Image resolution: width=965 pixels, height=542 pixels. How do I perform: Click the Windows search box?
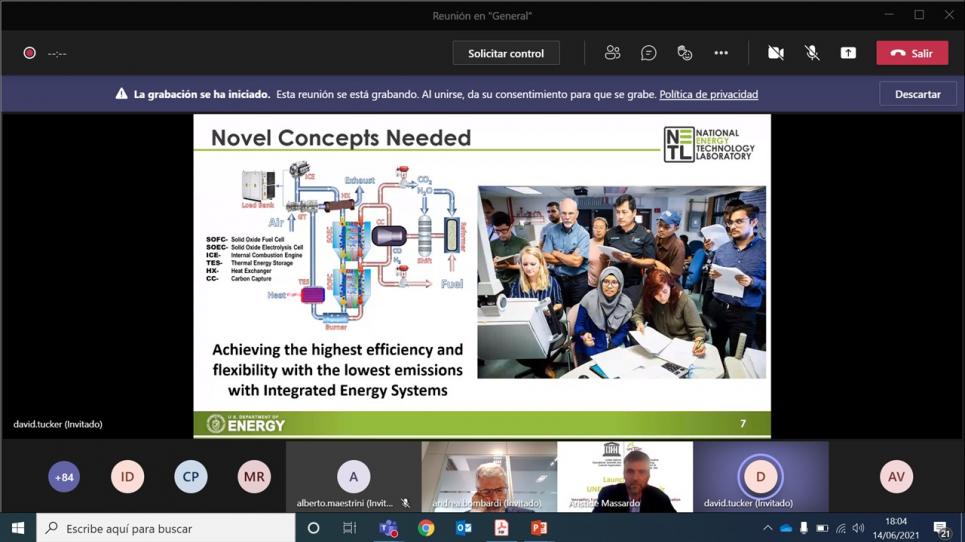pyautogui.click(x=166, y=528)
